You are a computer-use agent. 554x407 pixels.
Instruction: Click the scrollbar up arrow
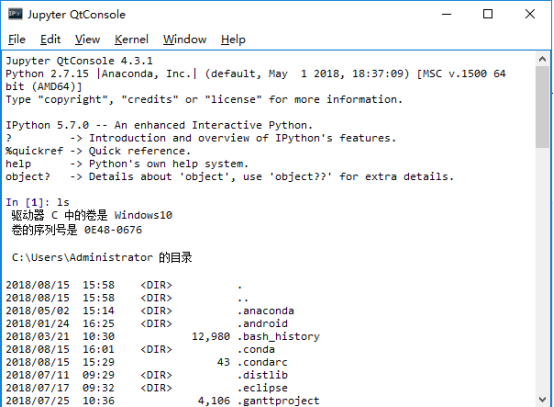[542, 59]
